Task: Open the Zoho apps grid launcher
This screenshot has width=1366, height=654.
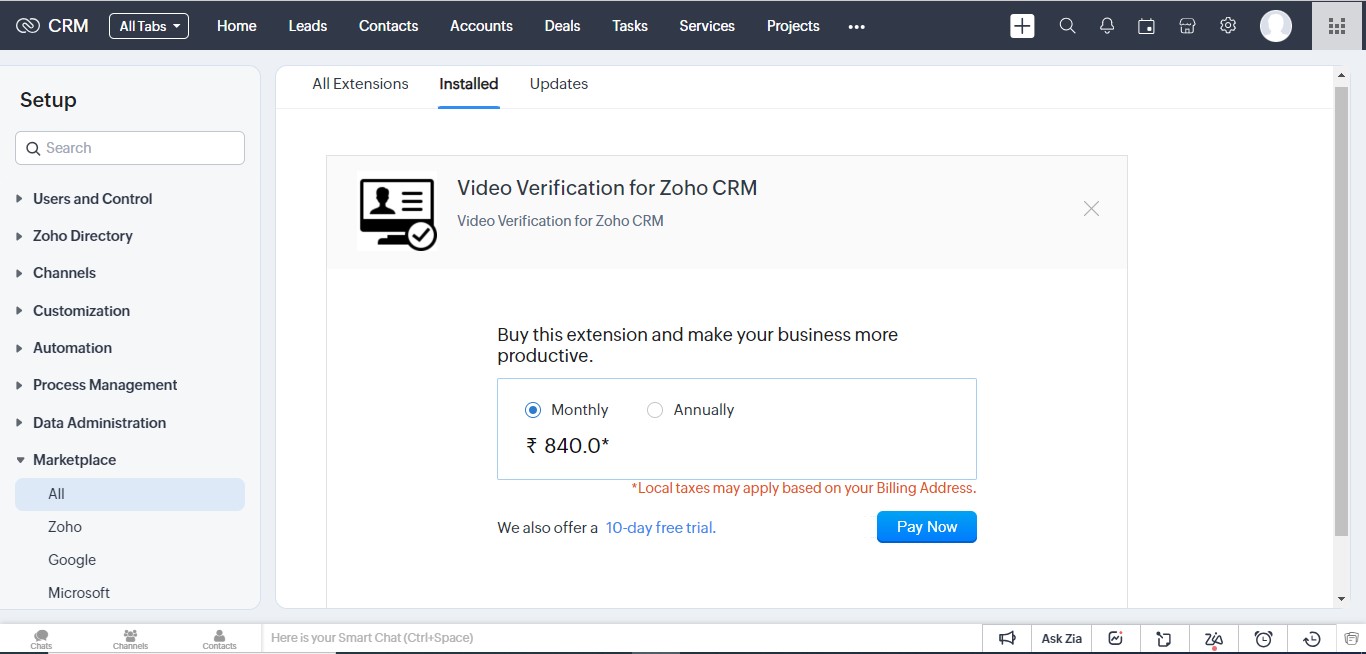Action: point(1337,26)
